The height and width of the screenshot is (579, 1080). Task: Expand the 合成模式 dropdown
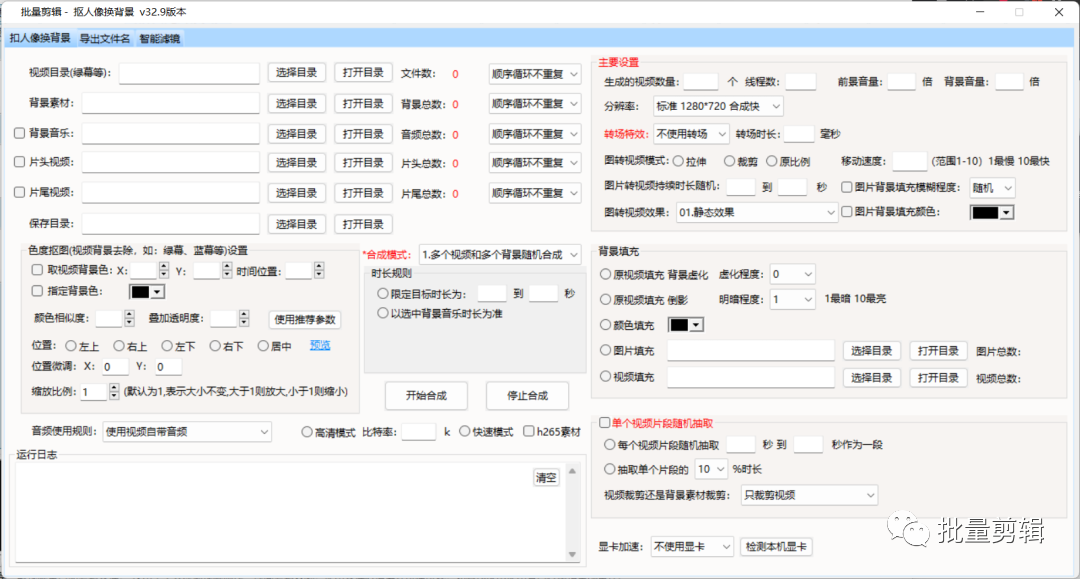pos(499,255)
